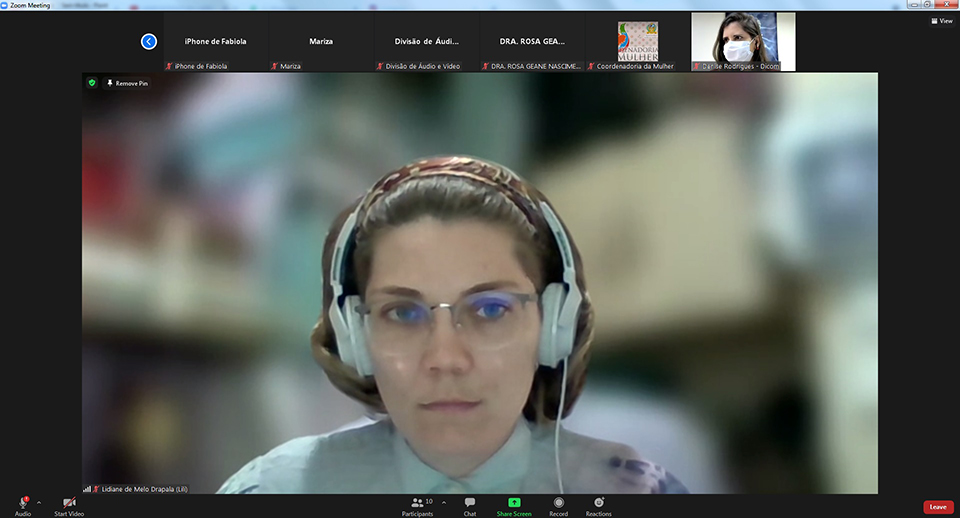Click Denise Rodrigues video thumbnail

tap(743, 41)
